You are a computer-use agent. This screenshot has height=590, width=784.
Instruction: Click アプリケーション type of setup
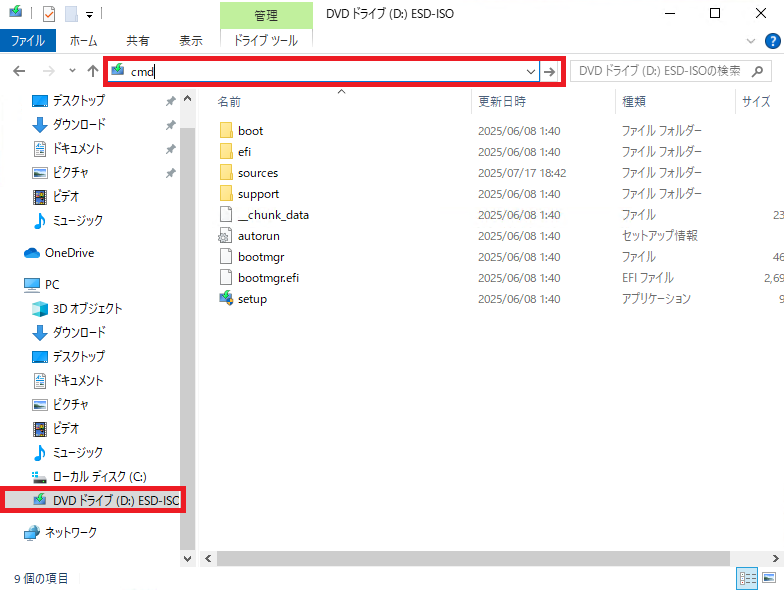click(x=656, y=298)
